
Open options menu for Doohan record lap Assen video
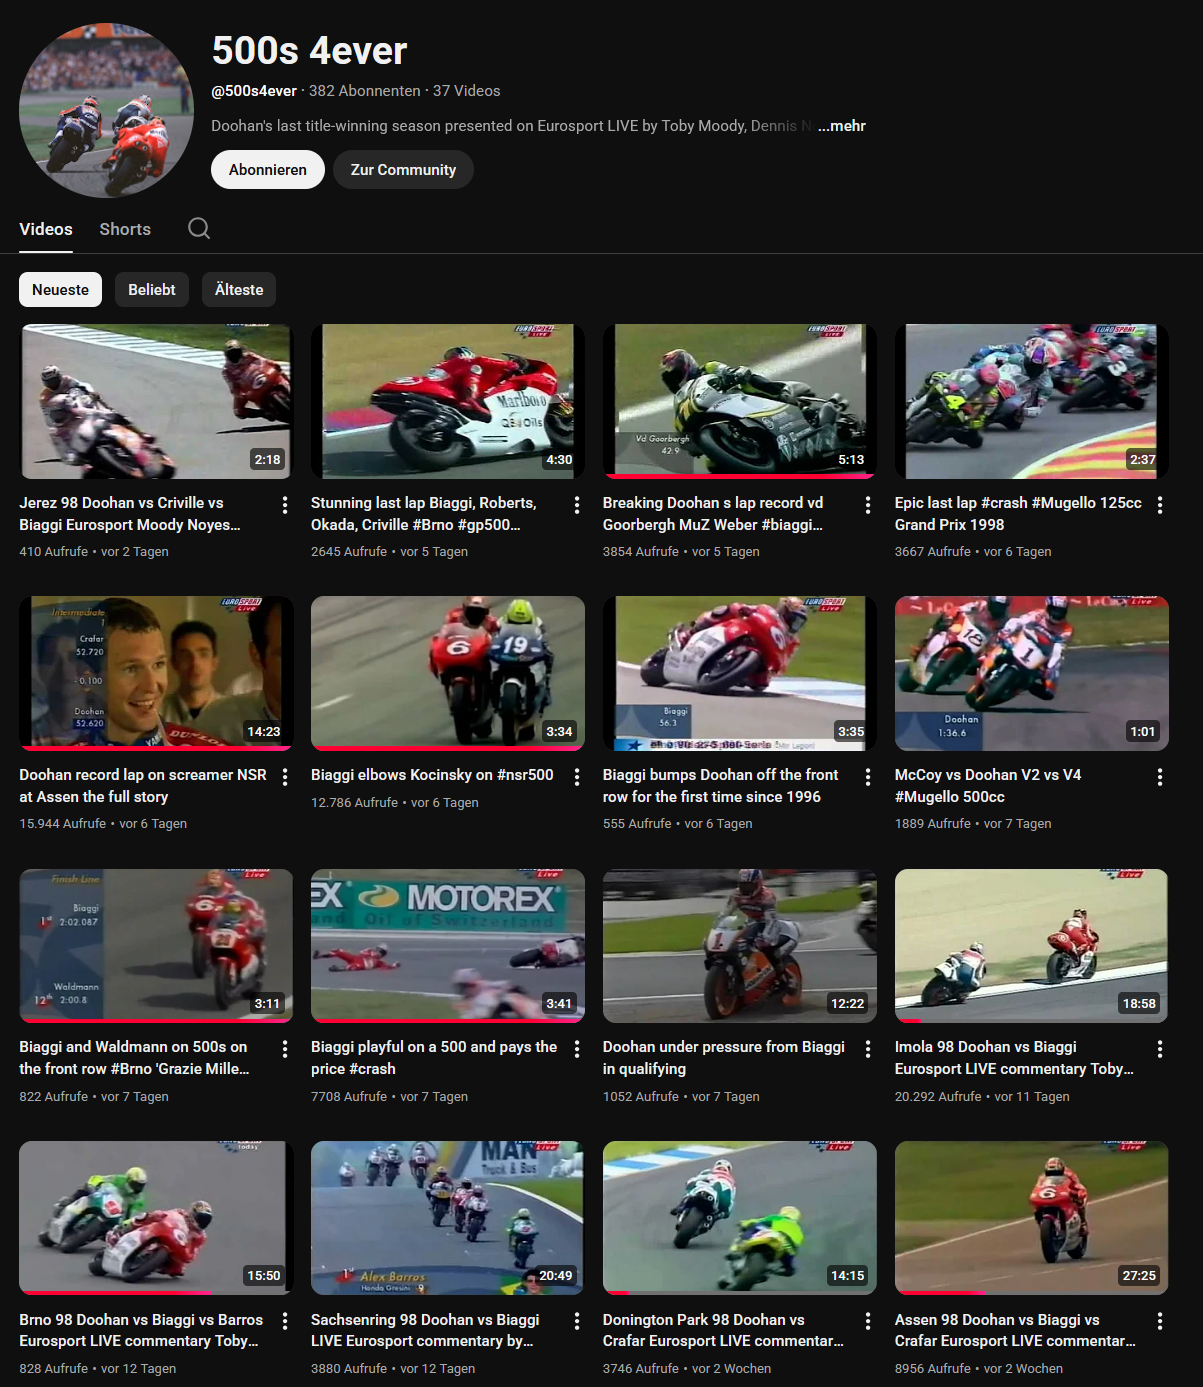pyautogui.click(x=285, y=777)
